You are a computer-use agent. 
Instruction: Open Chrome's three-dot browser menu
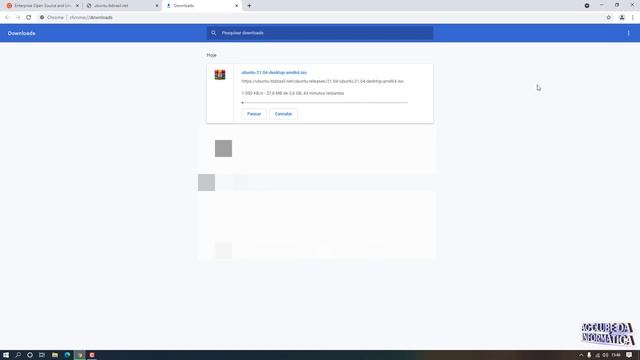coord(633,18)
